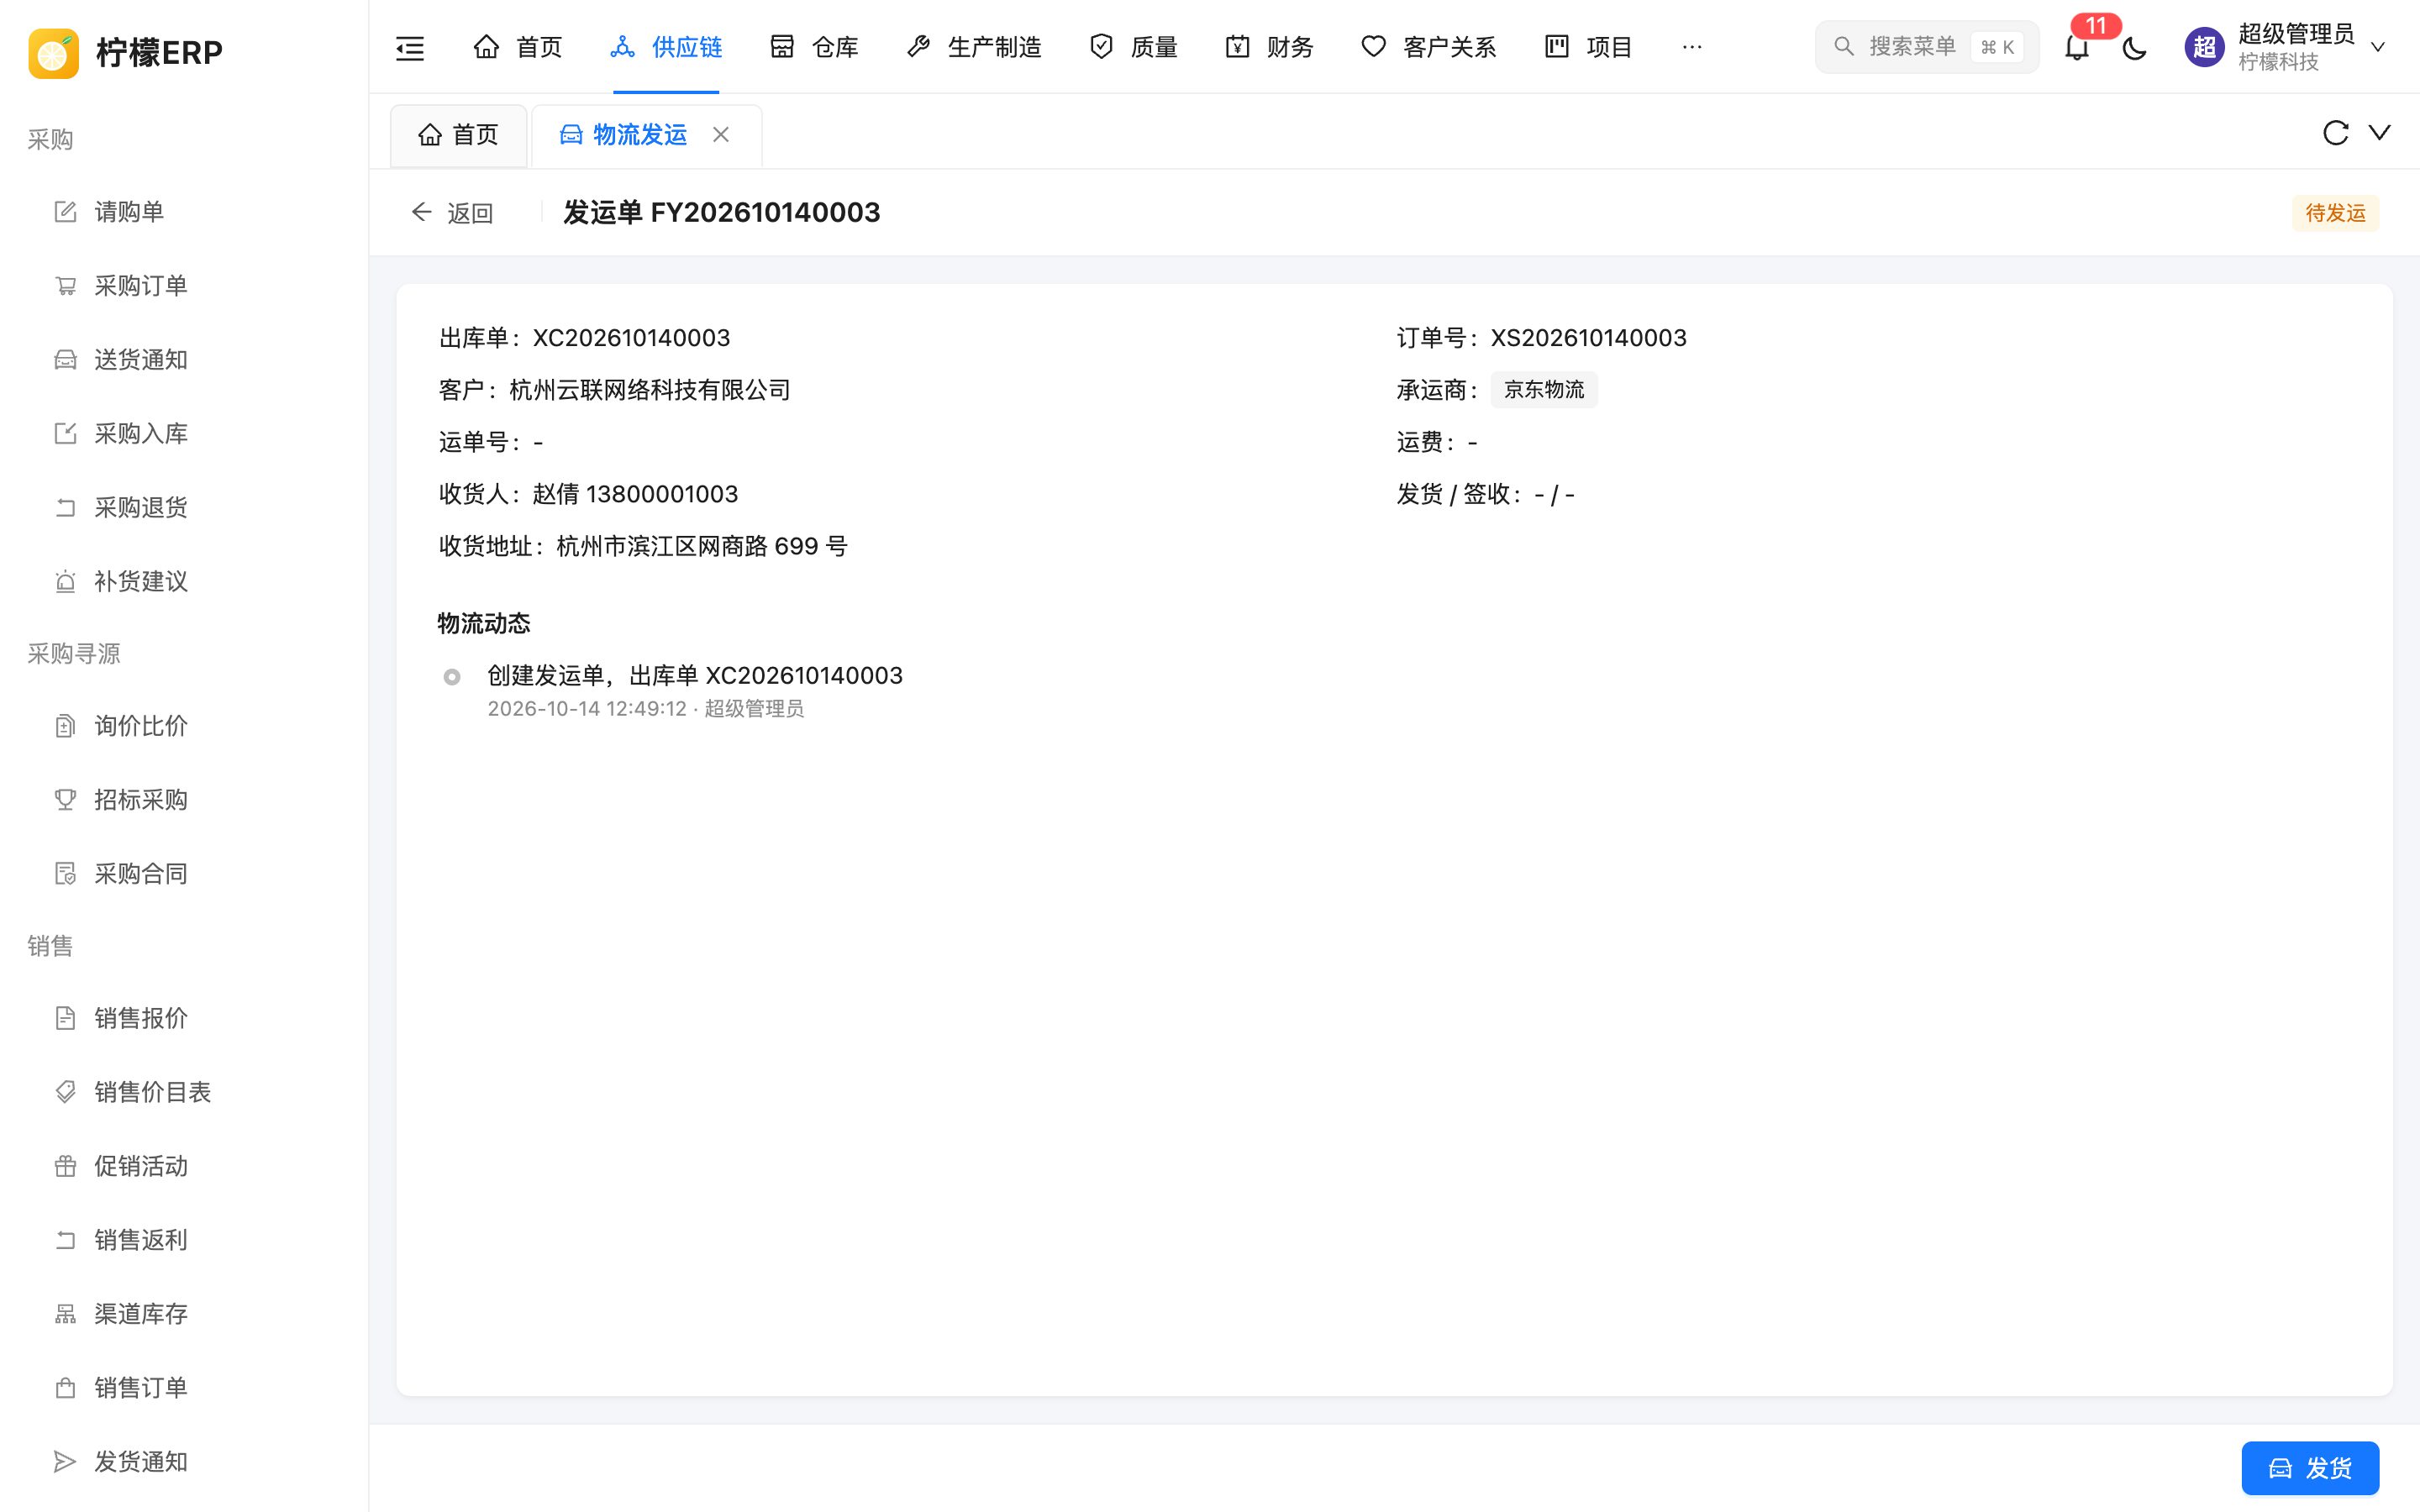Switch to the 首页 page tab
This screenshot has width=2420, height=1512.
(458, 135)
